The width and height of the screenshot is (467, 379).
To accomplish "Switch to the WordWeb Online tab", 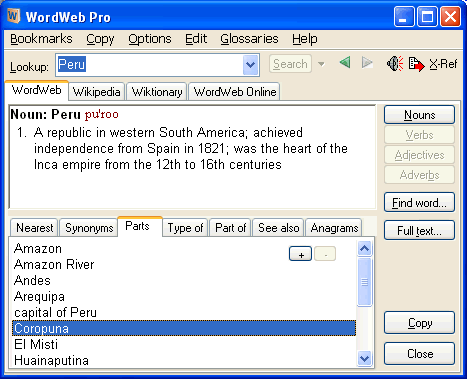I will pyautogui.click(x=235, y=92).
